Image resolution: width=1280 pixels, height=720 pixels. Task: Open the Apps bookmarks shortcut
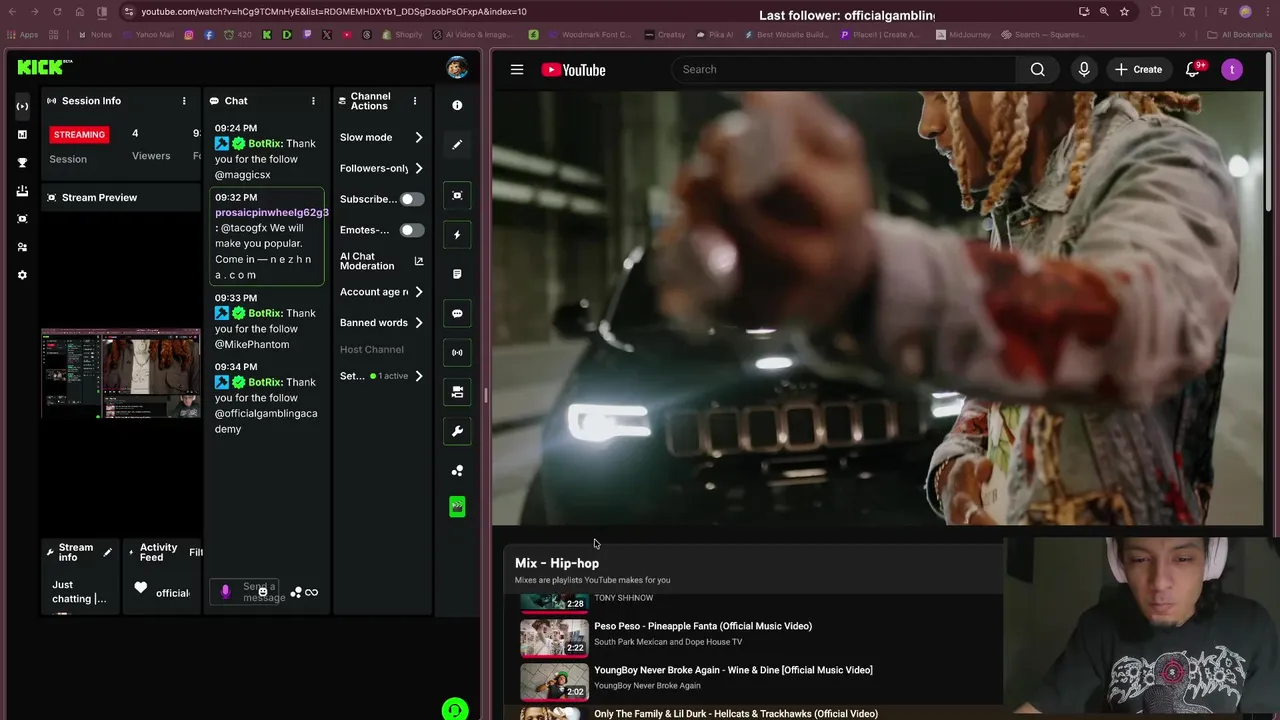coord(22,35)
